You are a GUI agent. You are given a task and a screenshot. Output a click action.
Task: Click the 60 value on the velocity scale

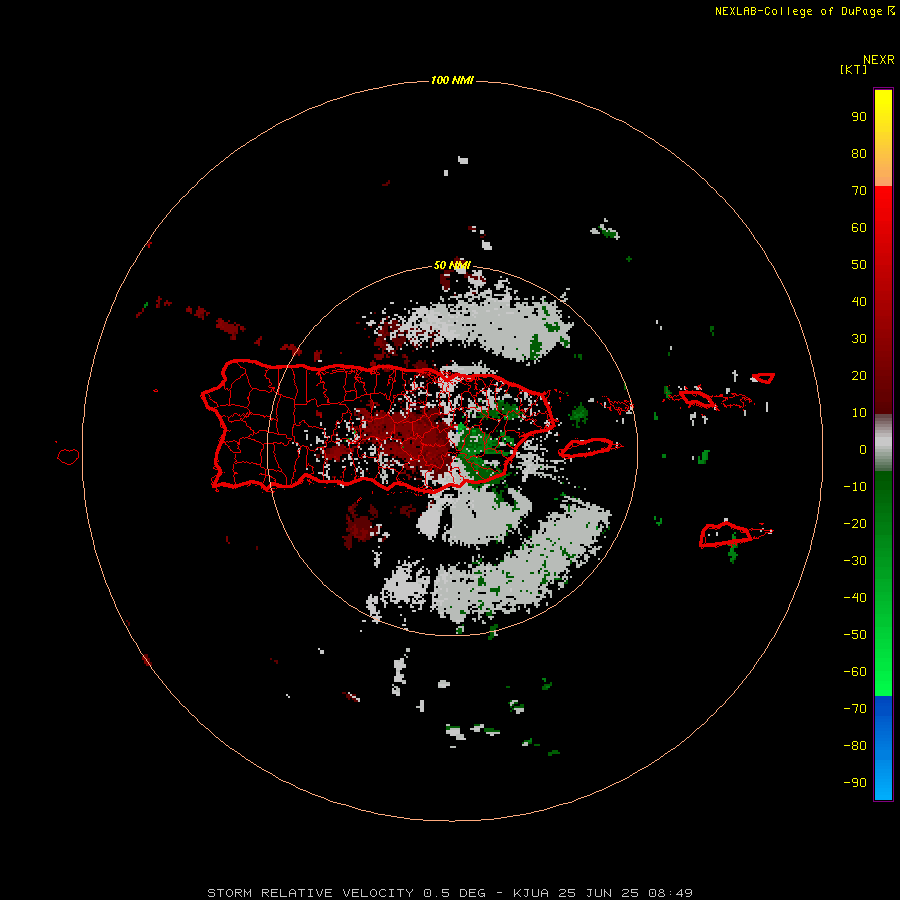pyautogui.click(x=859, y=228)
